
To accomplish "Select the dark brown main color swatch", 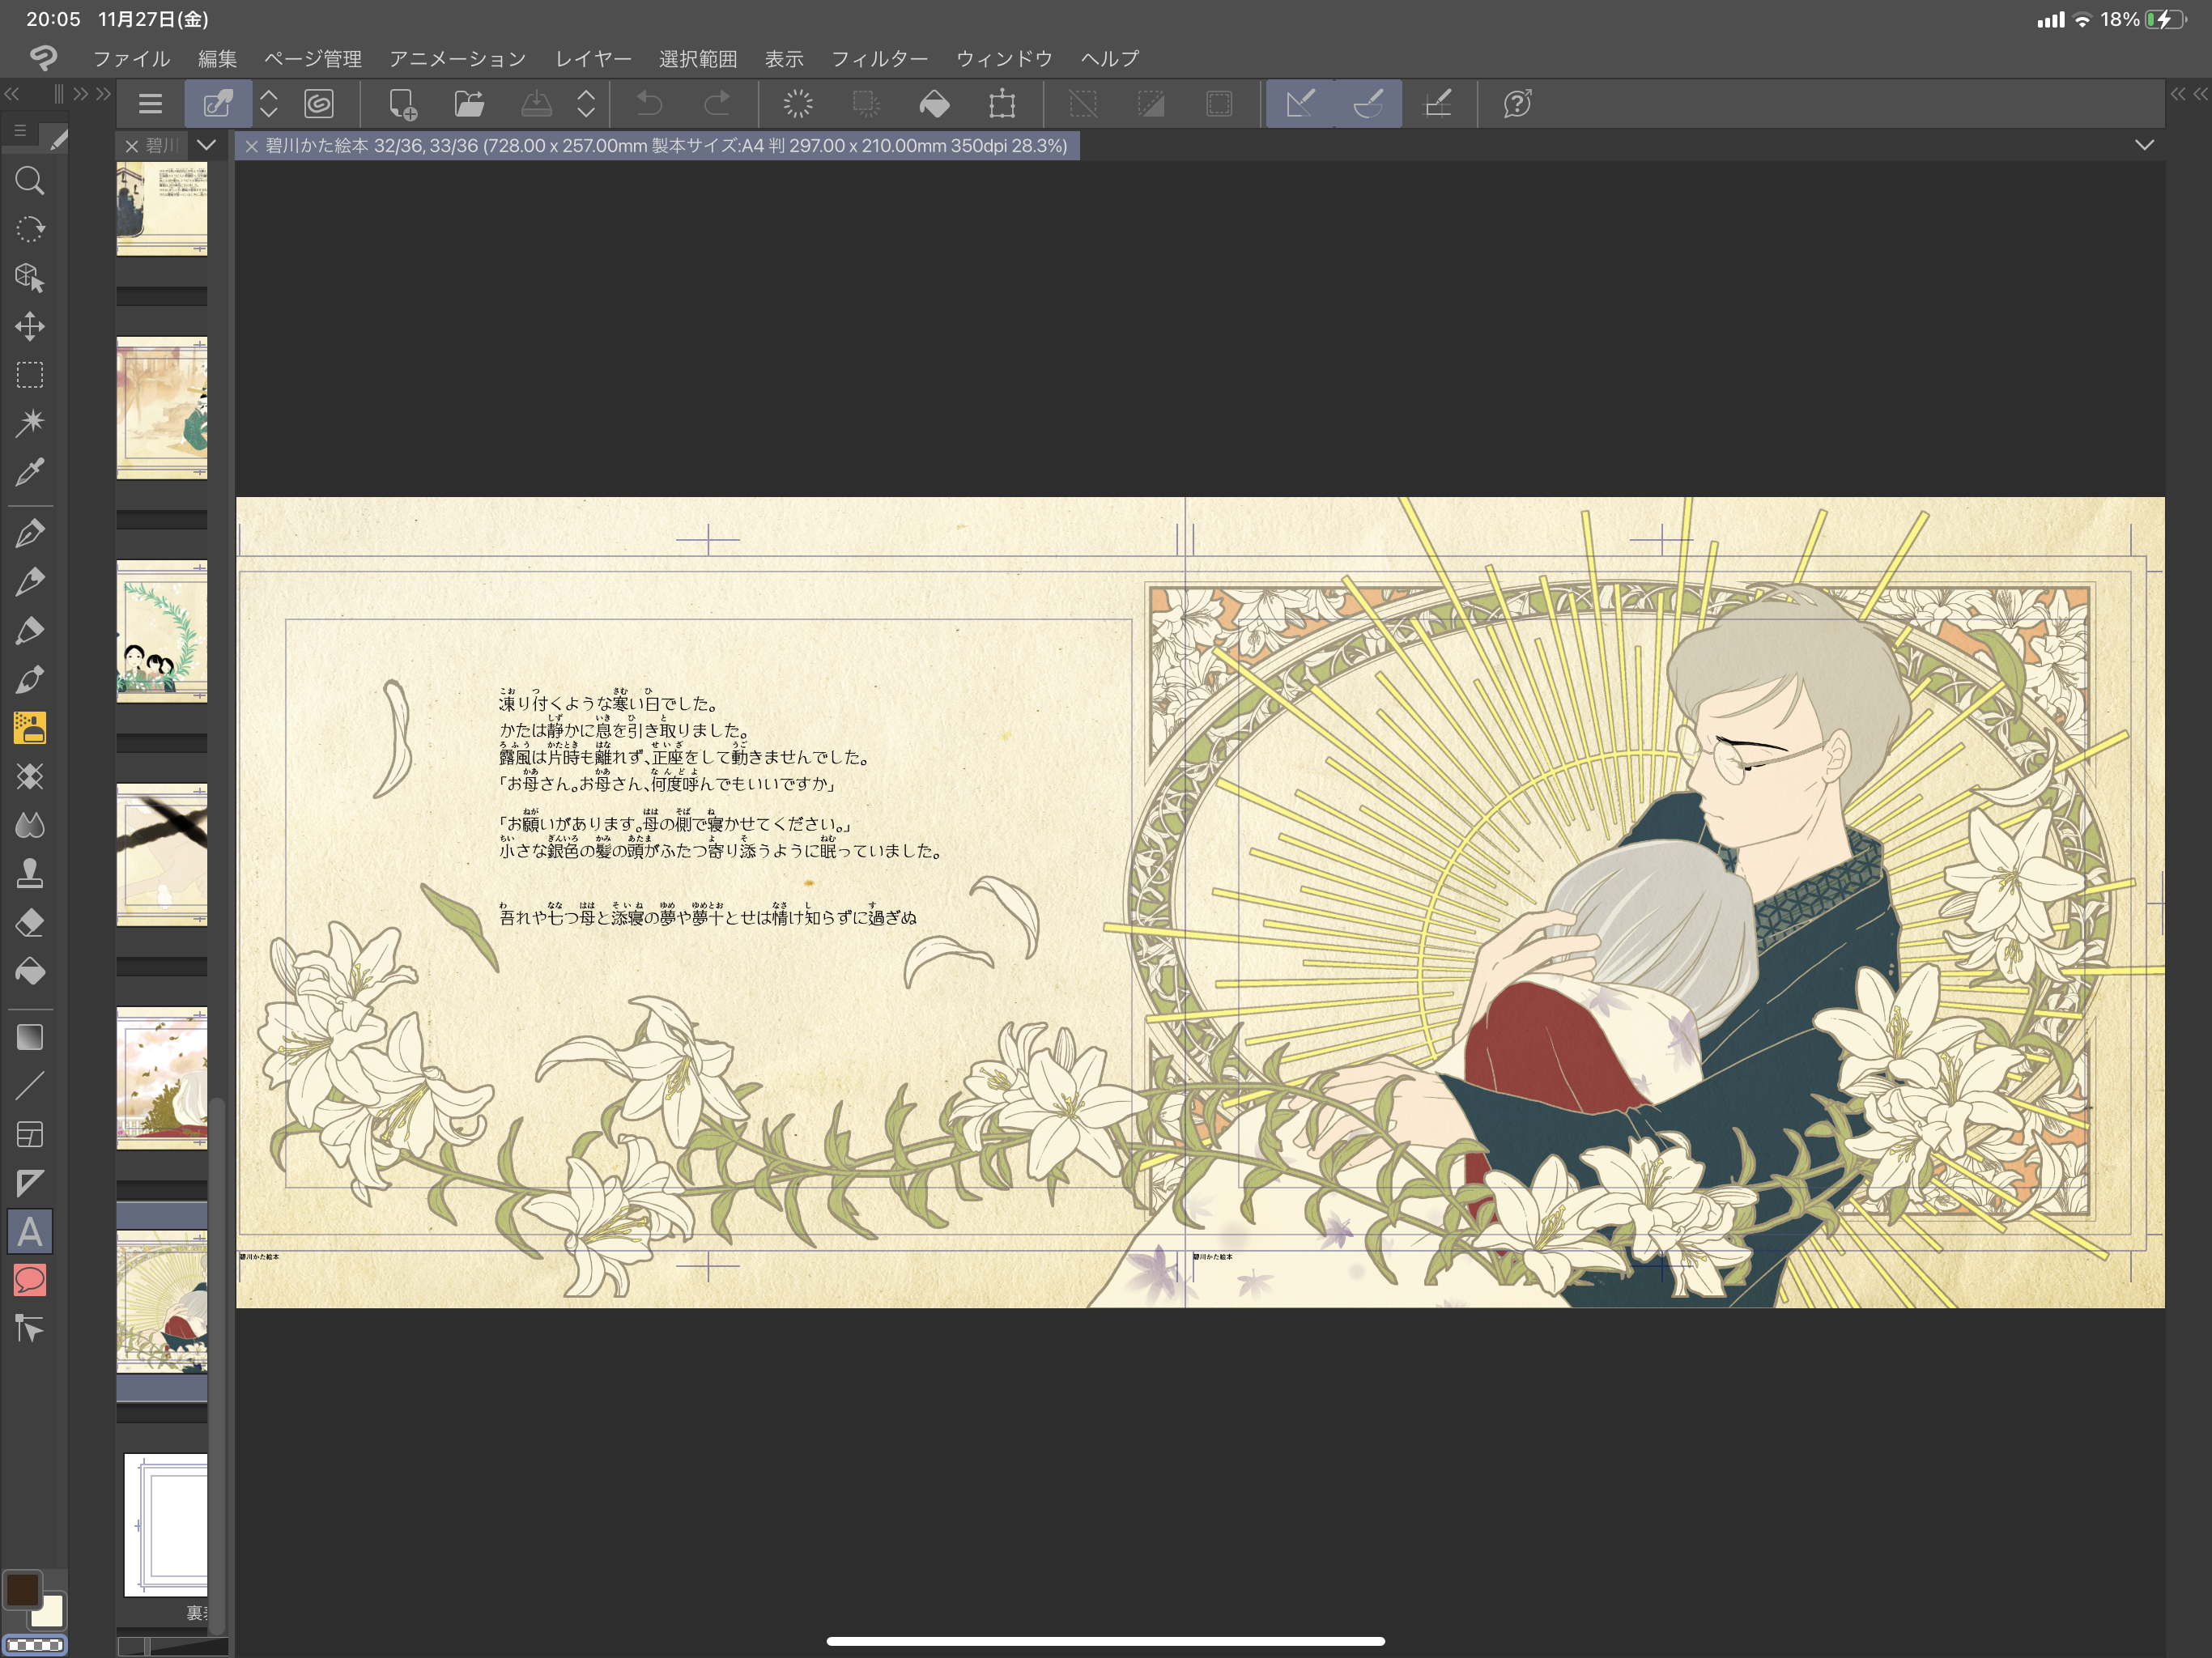I will click(x=22, y=1589).
